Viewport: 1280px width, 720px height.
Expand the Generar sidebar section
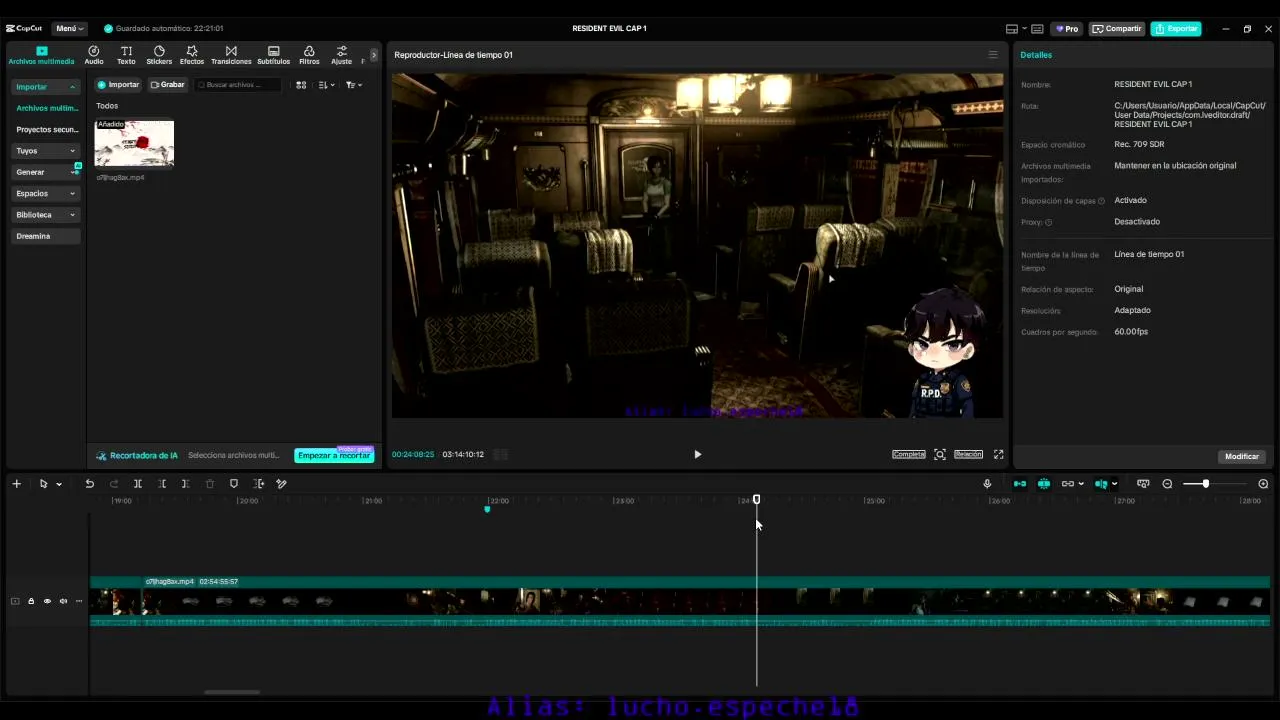[46, 172]
